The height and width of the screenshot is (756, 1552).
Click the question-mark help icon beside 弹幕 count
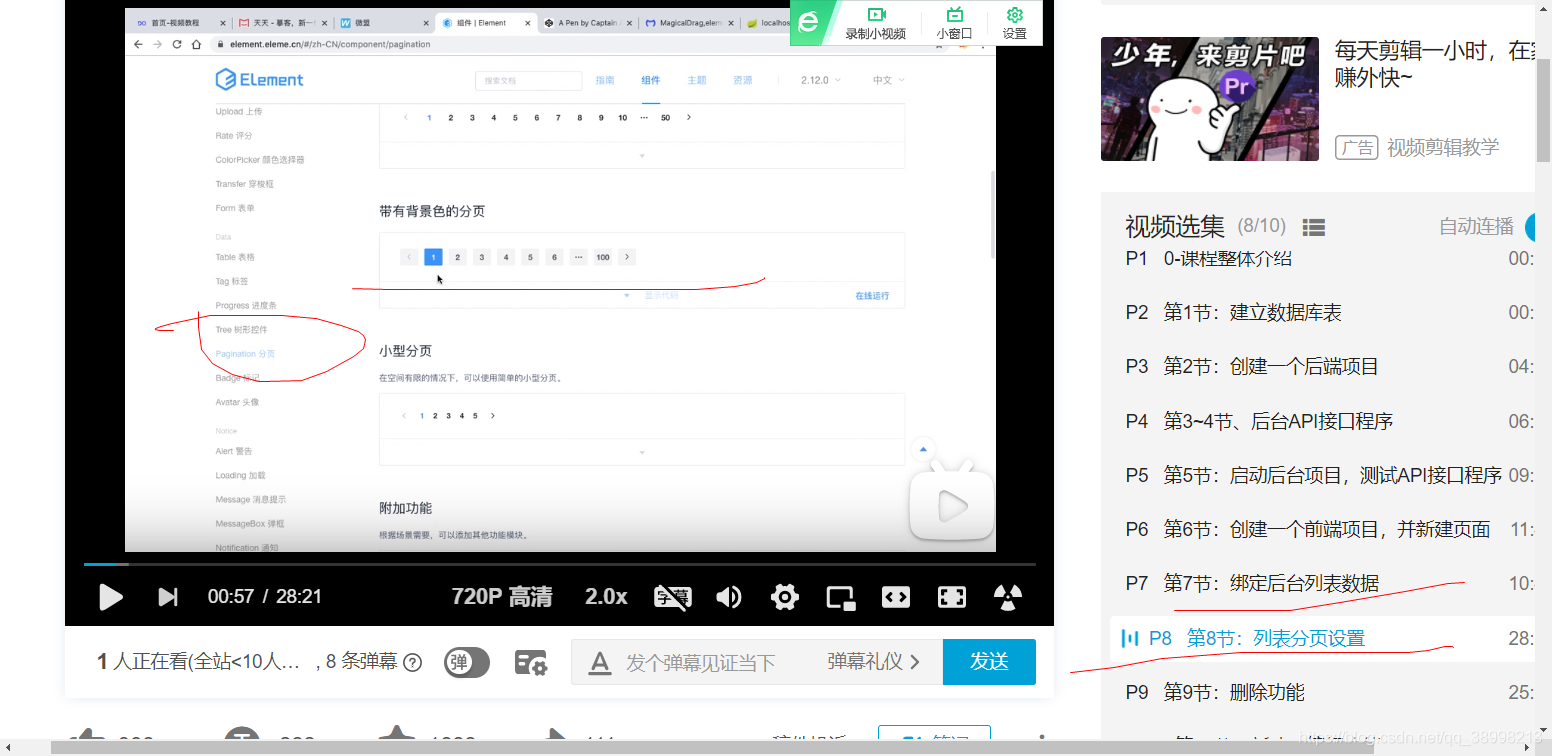click(x=412, y=662)
